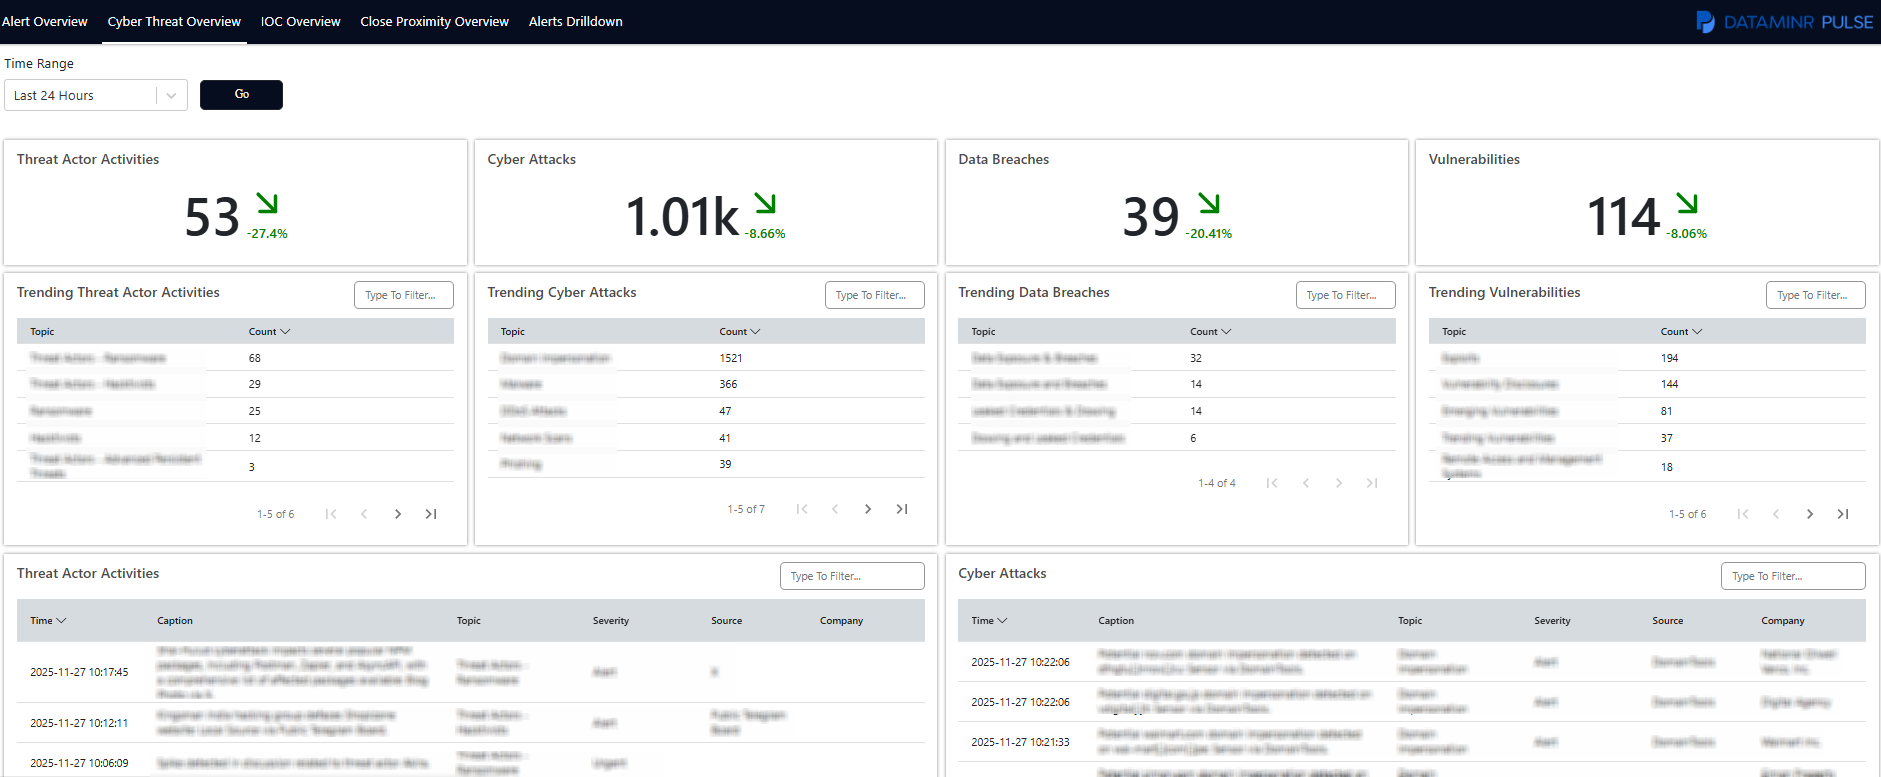Select the row with count 194
The width and height of the screenshot is (1881, 777).
(x=1647, y=358)
